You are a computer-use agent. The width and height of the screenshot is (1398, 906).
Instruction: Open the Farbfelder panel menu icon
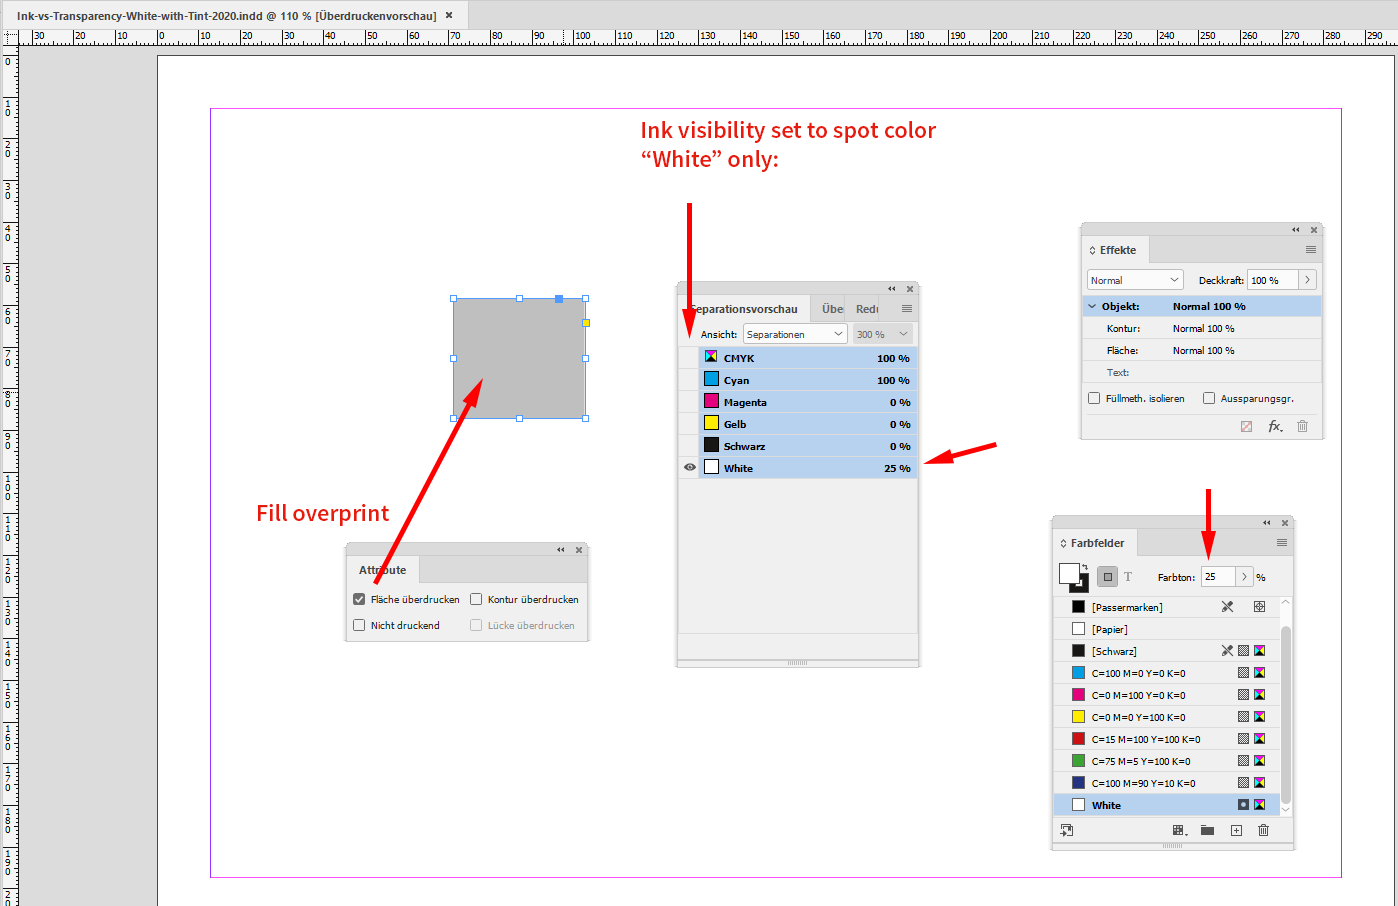point(1281,542)
